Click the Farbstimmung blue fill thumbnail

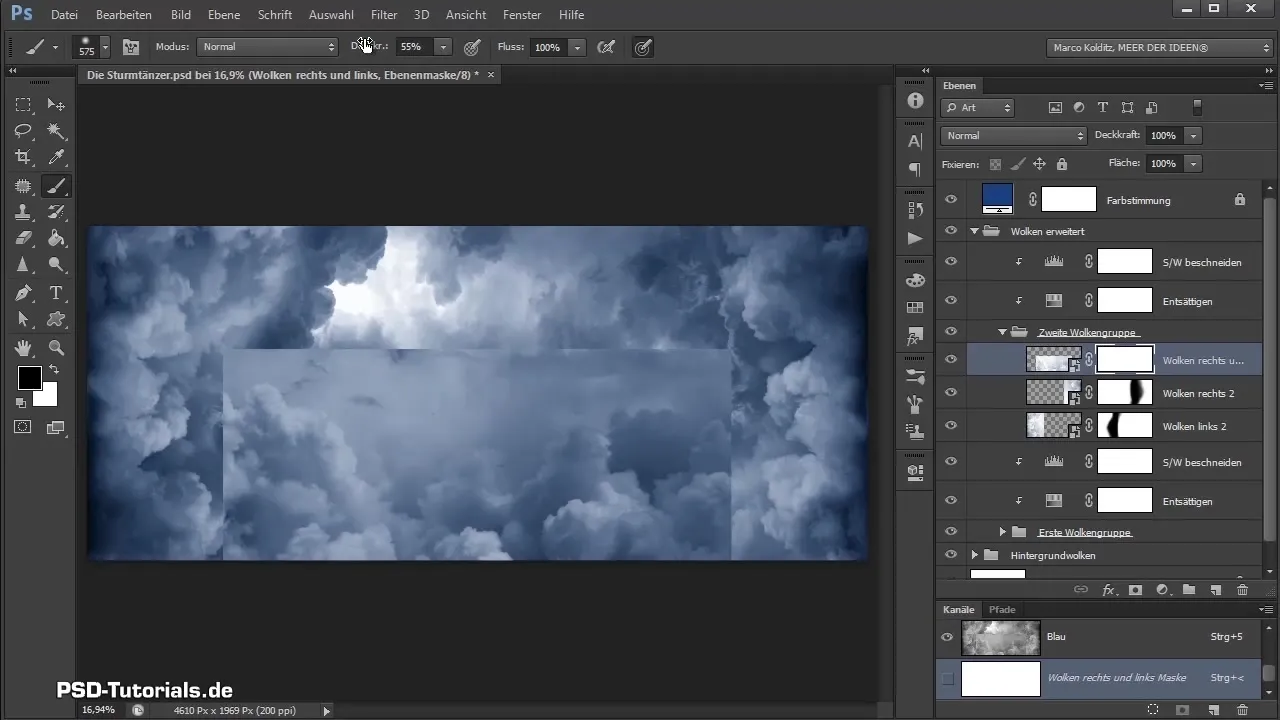pyautogui.click(x=998, y=198)
